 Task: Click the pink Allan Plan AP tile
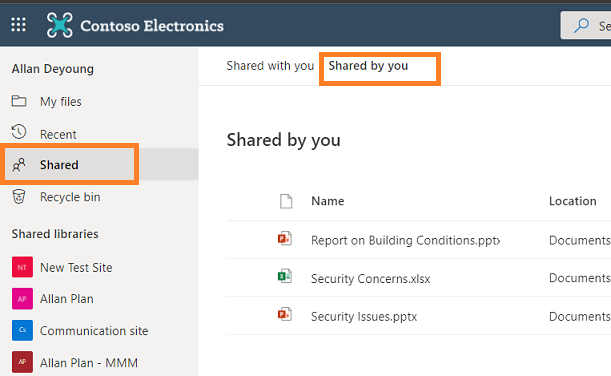click(x=22, y=298)
